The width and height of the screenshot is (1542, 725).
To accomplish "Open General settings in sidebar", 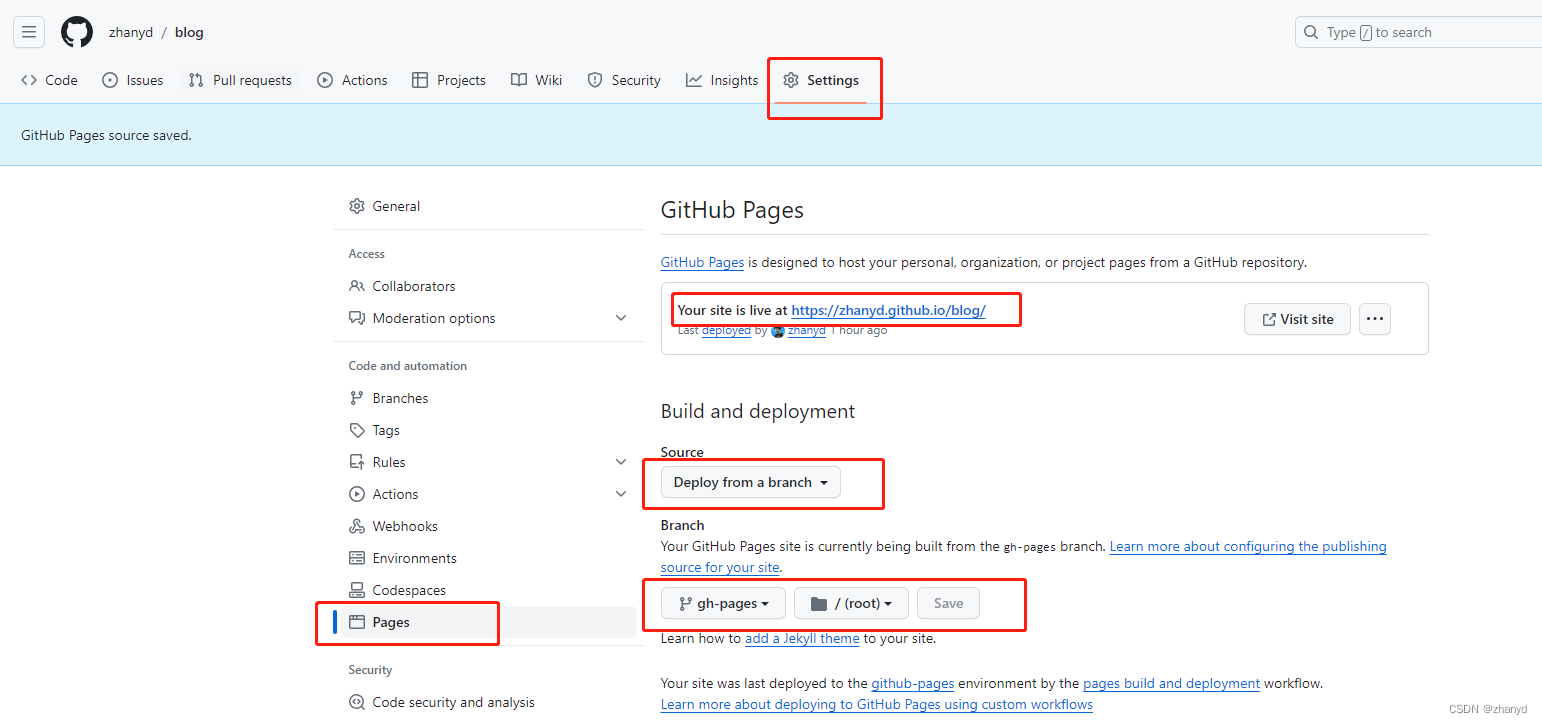I will tap(488, 206).
